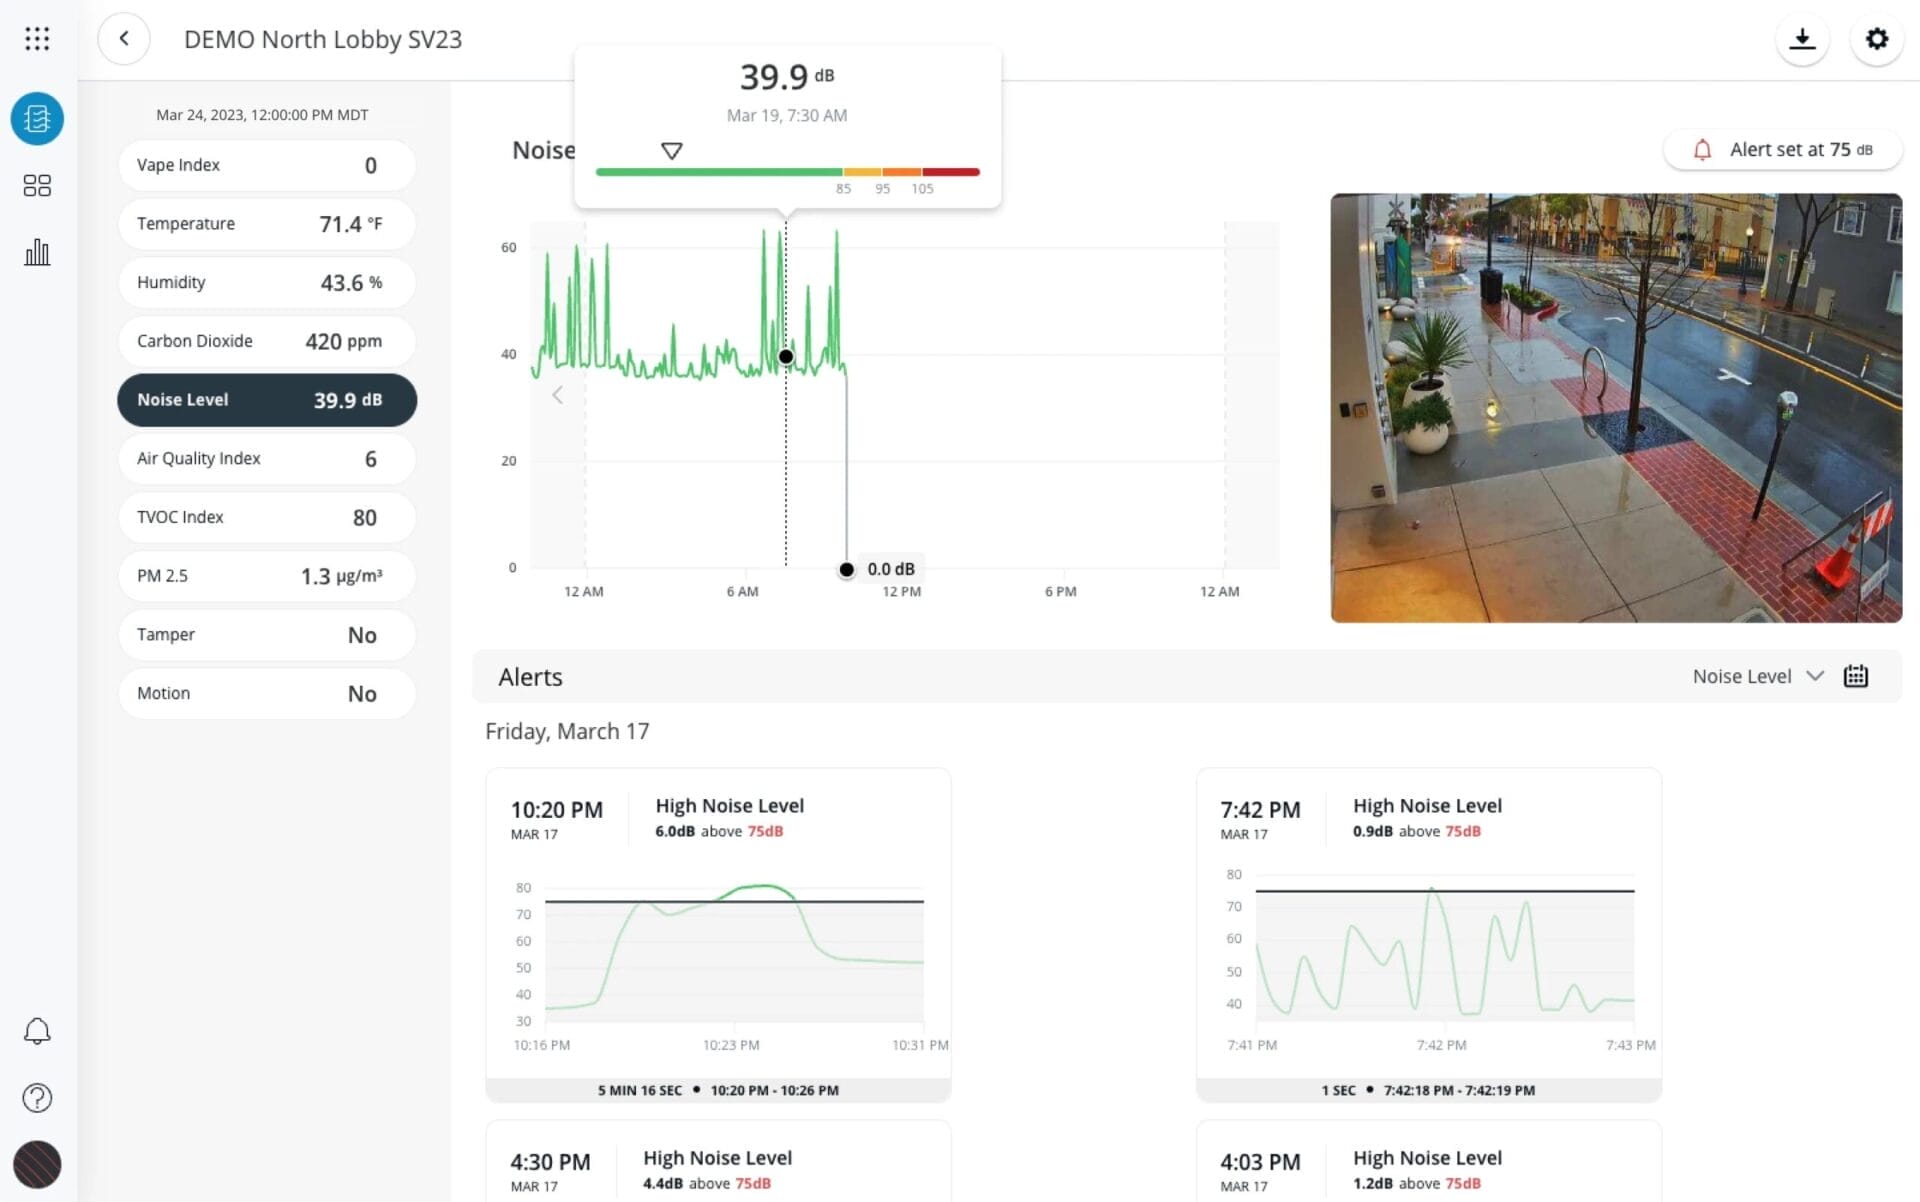Select the analytics bar chart icon
This screenshot has height=1202, width=1920.
point(37,252)
